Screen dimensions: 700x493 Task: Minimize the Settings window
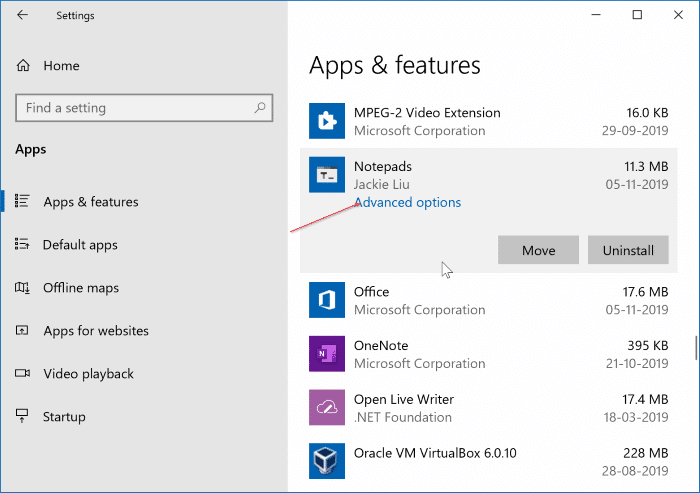click(x=596, y=15)
